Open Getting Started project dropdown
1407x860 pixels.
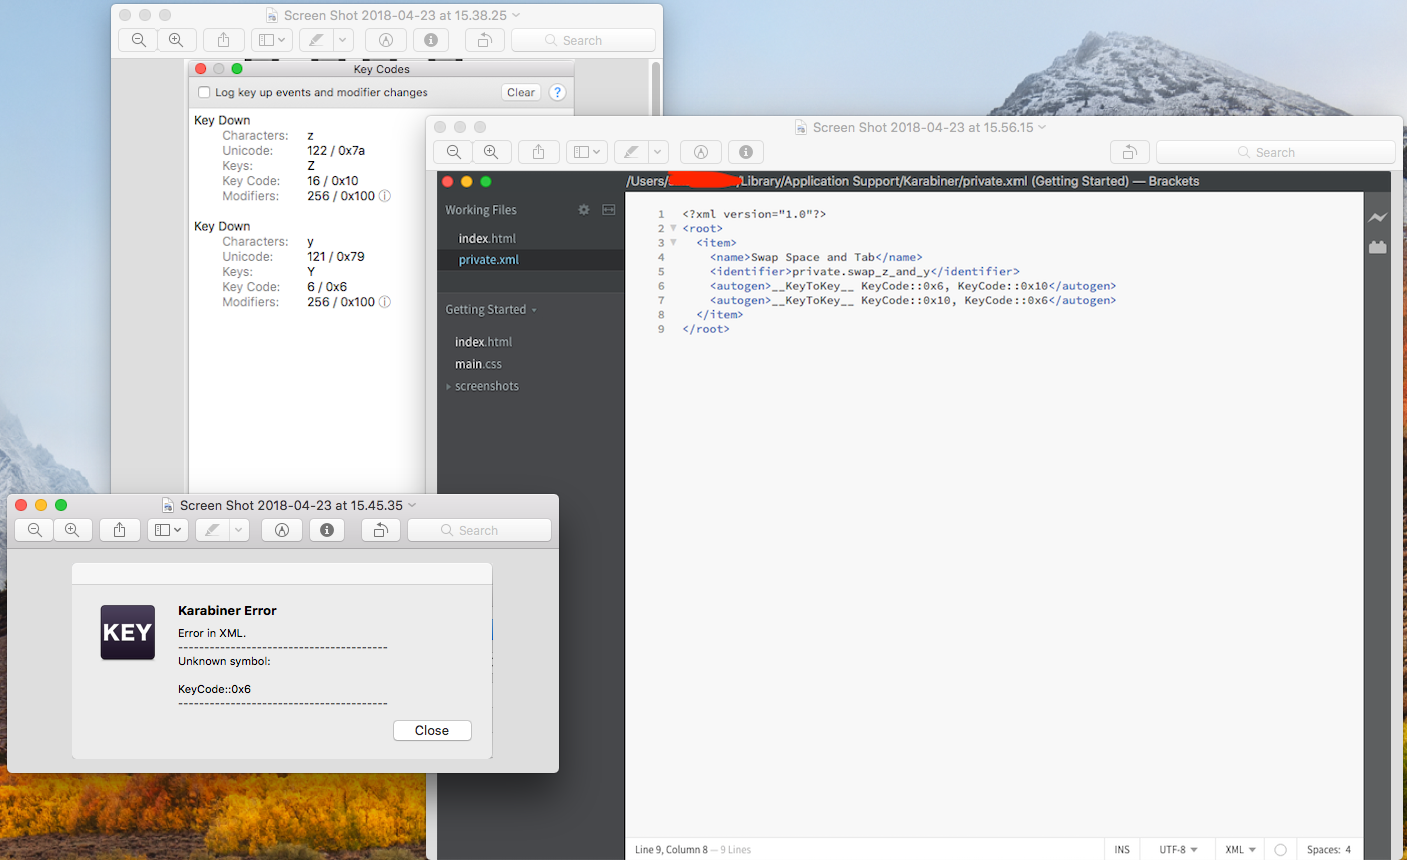point(491,310)
